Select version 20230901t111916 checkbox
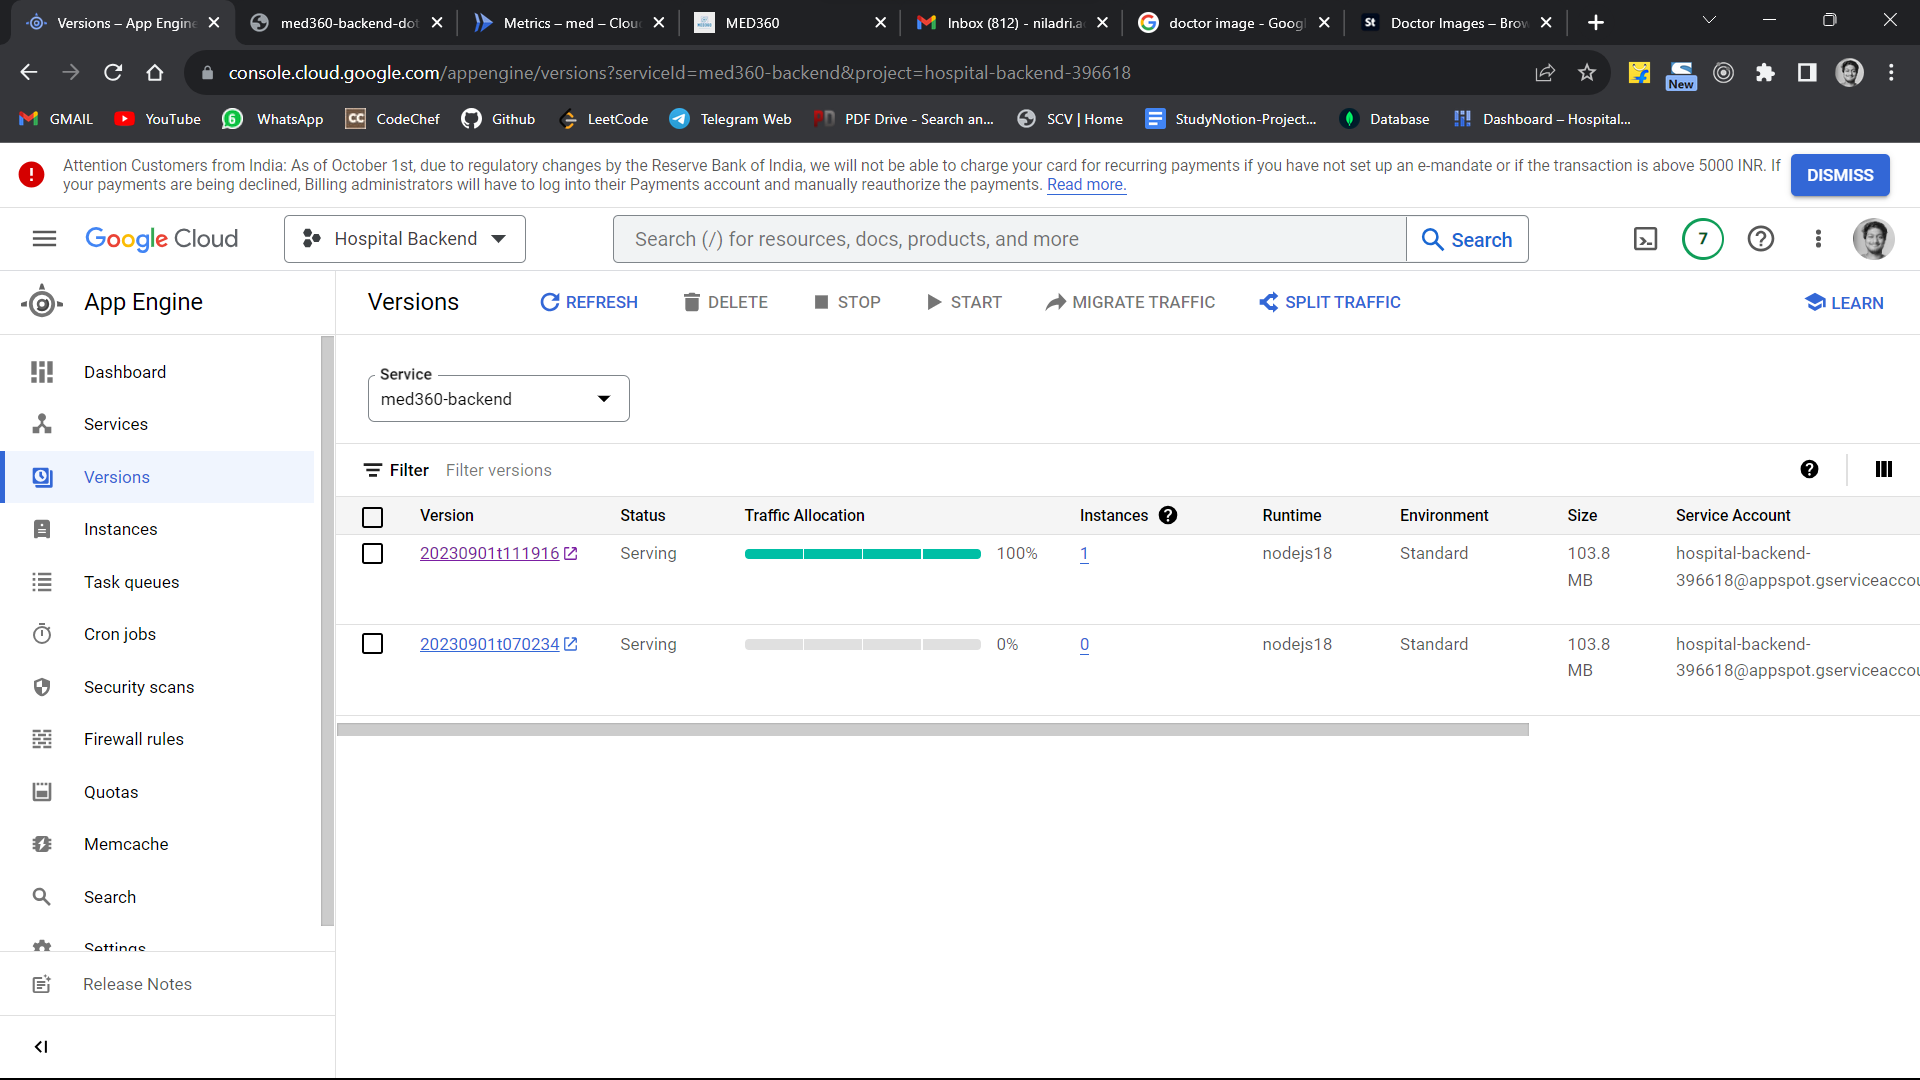The width and height of the screenshot is (1920, 1080). pos(373,553)
